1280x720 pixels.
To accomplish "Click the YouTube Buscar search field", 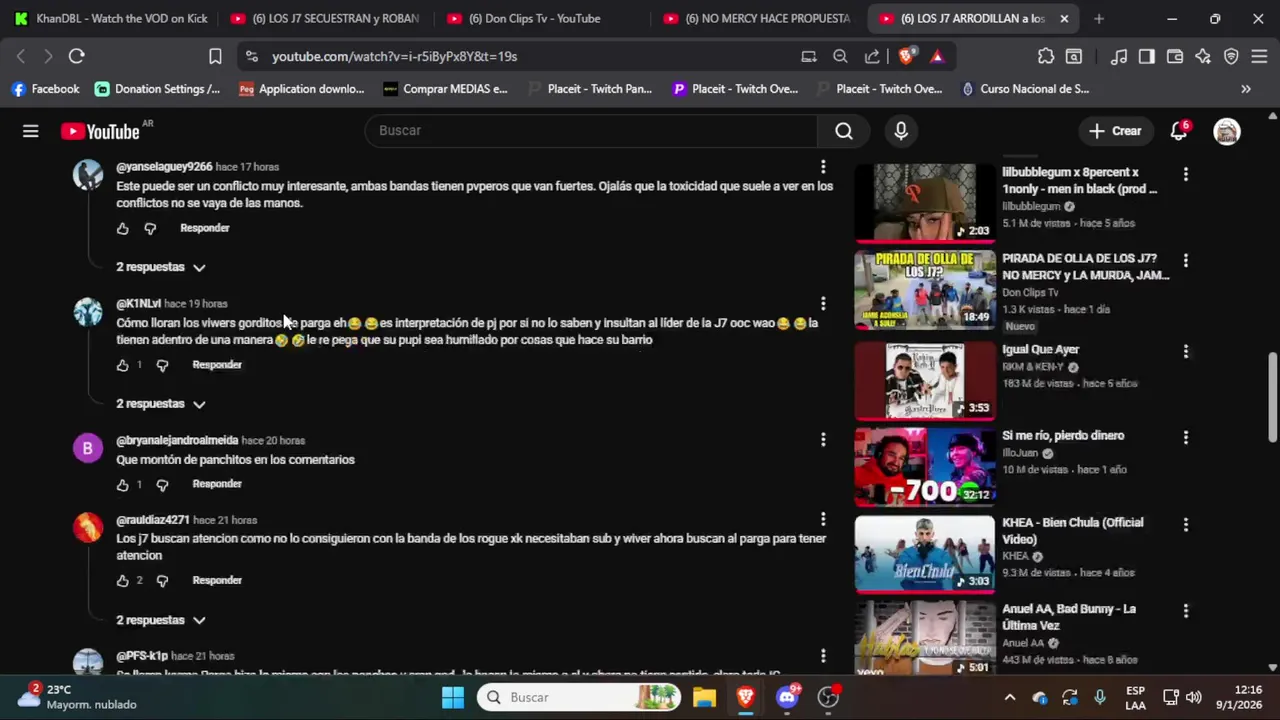I will click(592, 131).
